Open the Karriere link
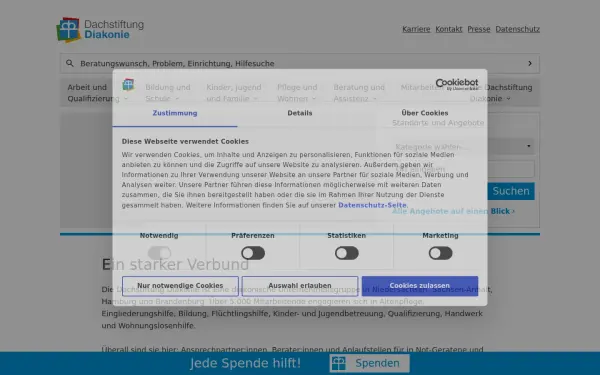This screenshot has height=375, width=600. click(416, 29)
